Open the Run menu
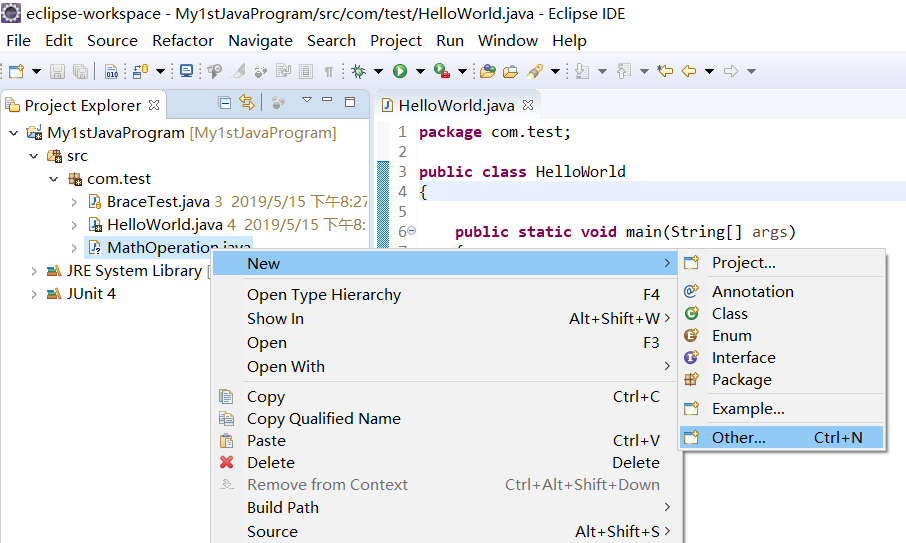The image size is (906, 543). pos(450,40)
